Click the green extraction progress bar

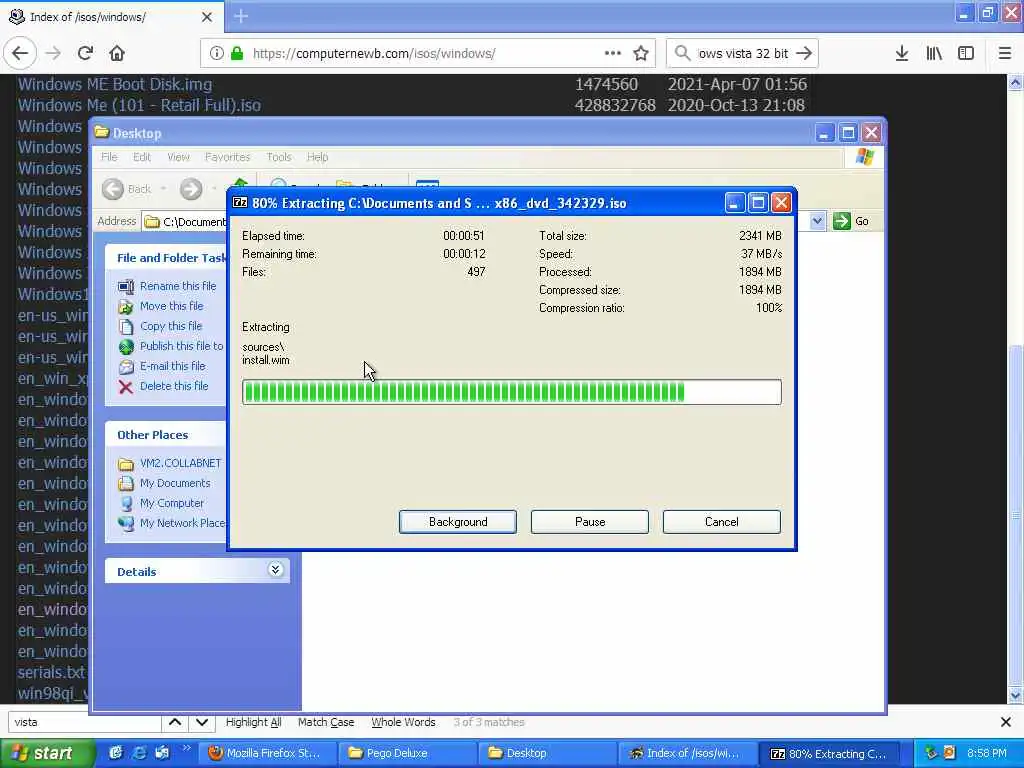pyautogui.click(x=511, y=392)
